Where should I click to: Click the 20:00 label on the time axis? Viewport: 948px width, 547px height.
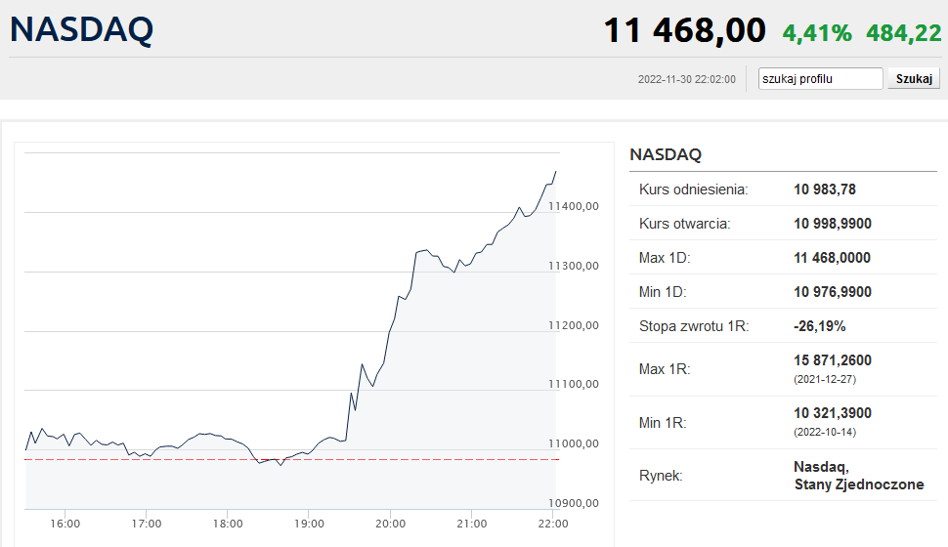[x=390, y=523]
